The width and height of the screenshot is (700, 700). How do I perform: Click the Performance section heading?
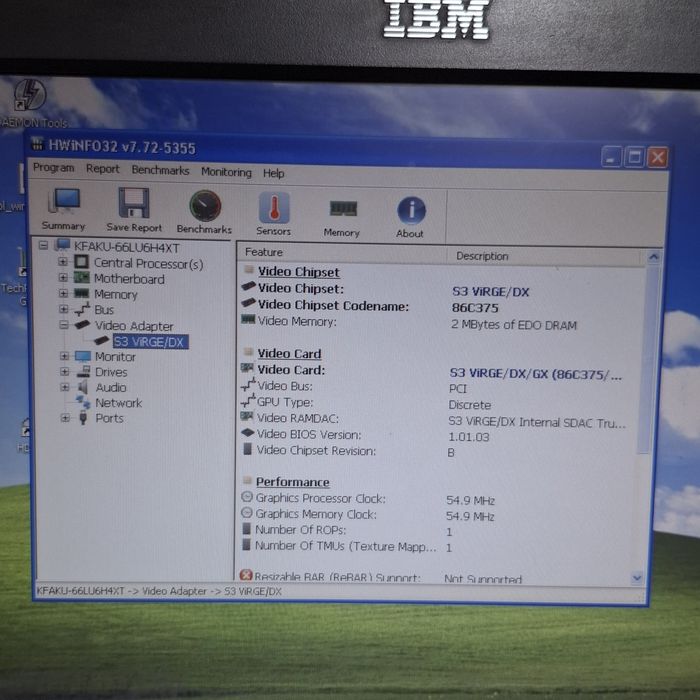(292, 482)
